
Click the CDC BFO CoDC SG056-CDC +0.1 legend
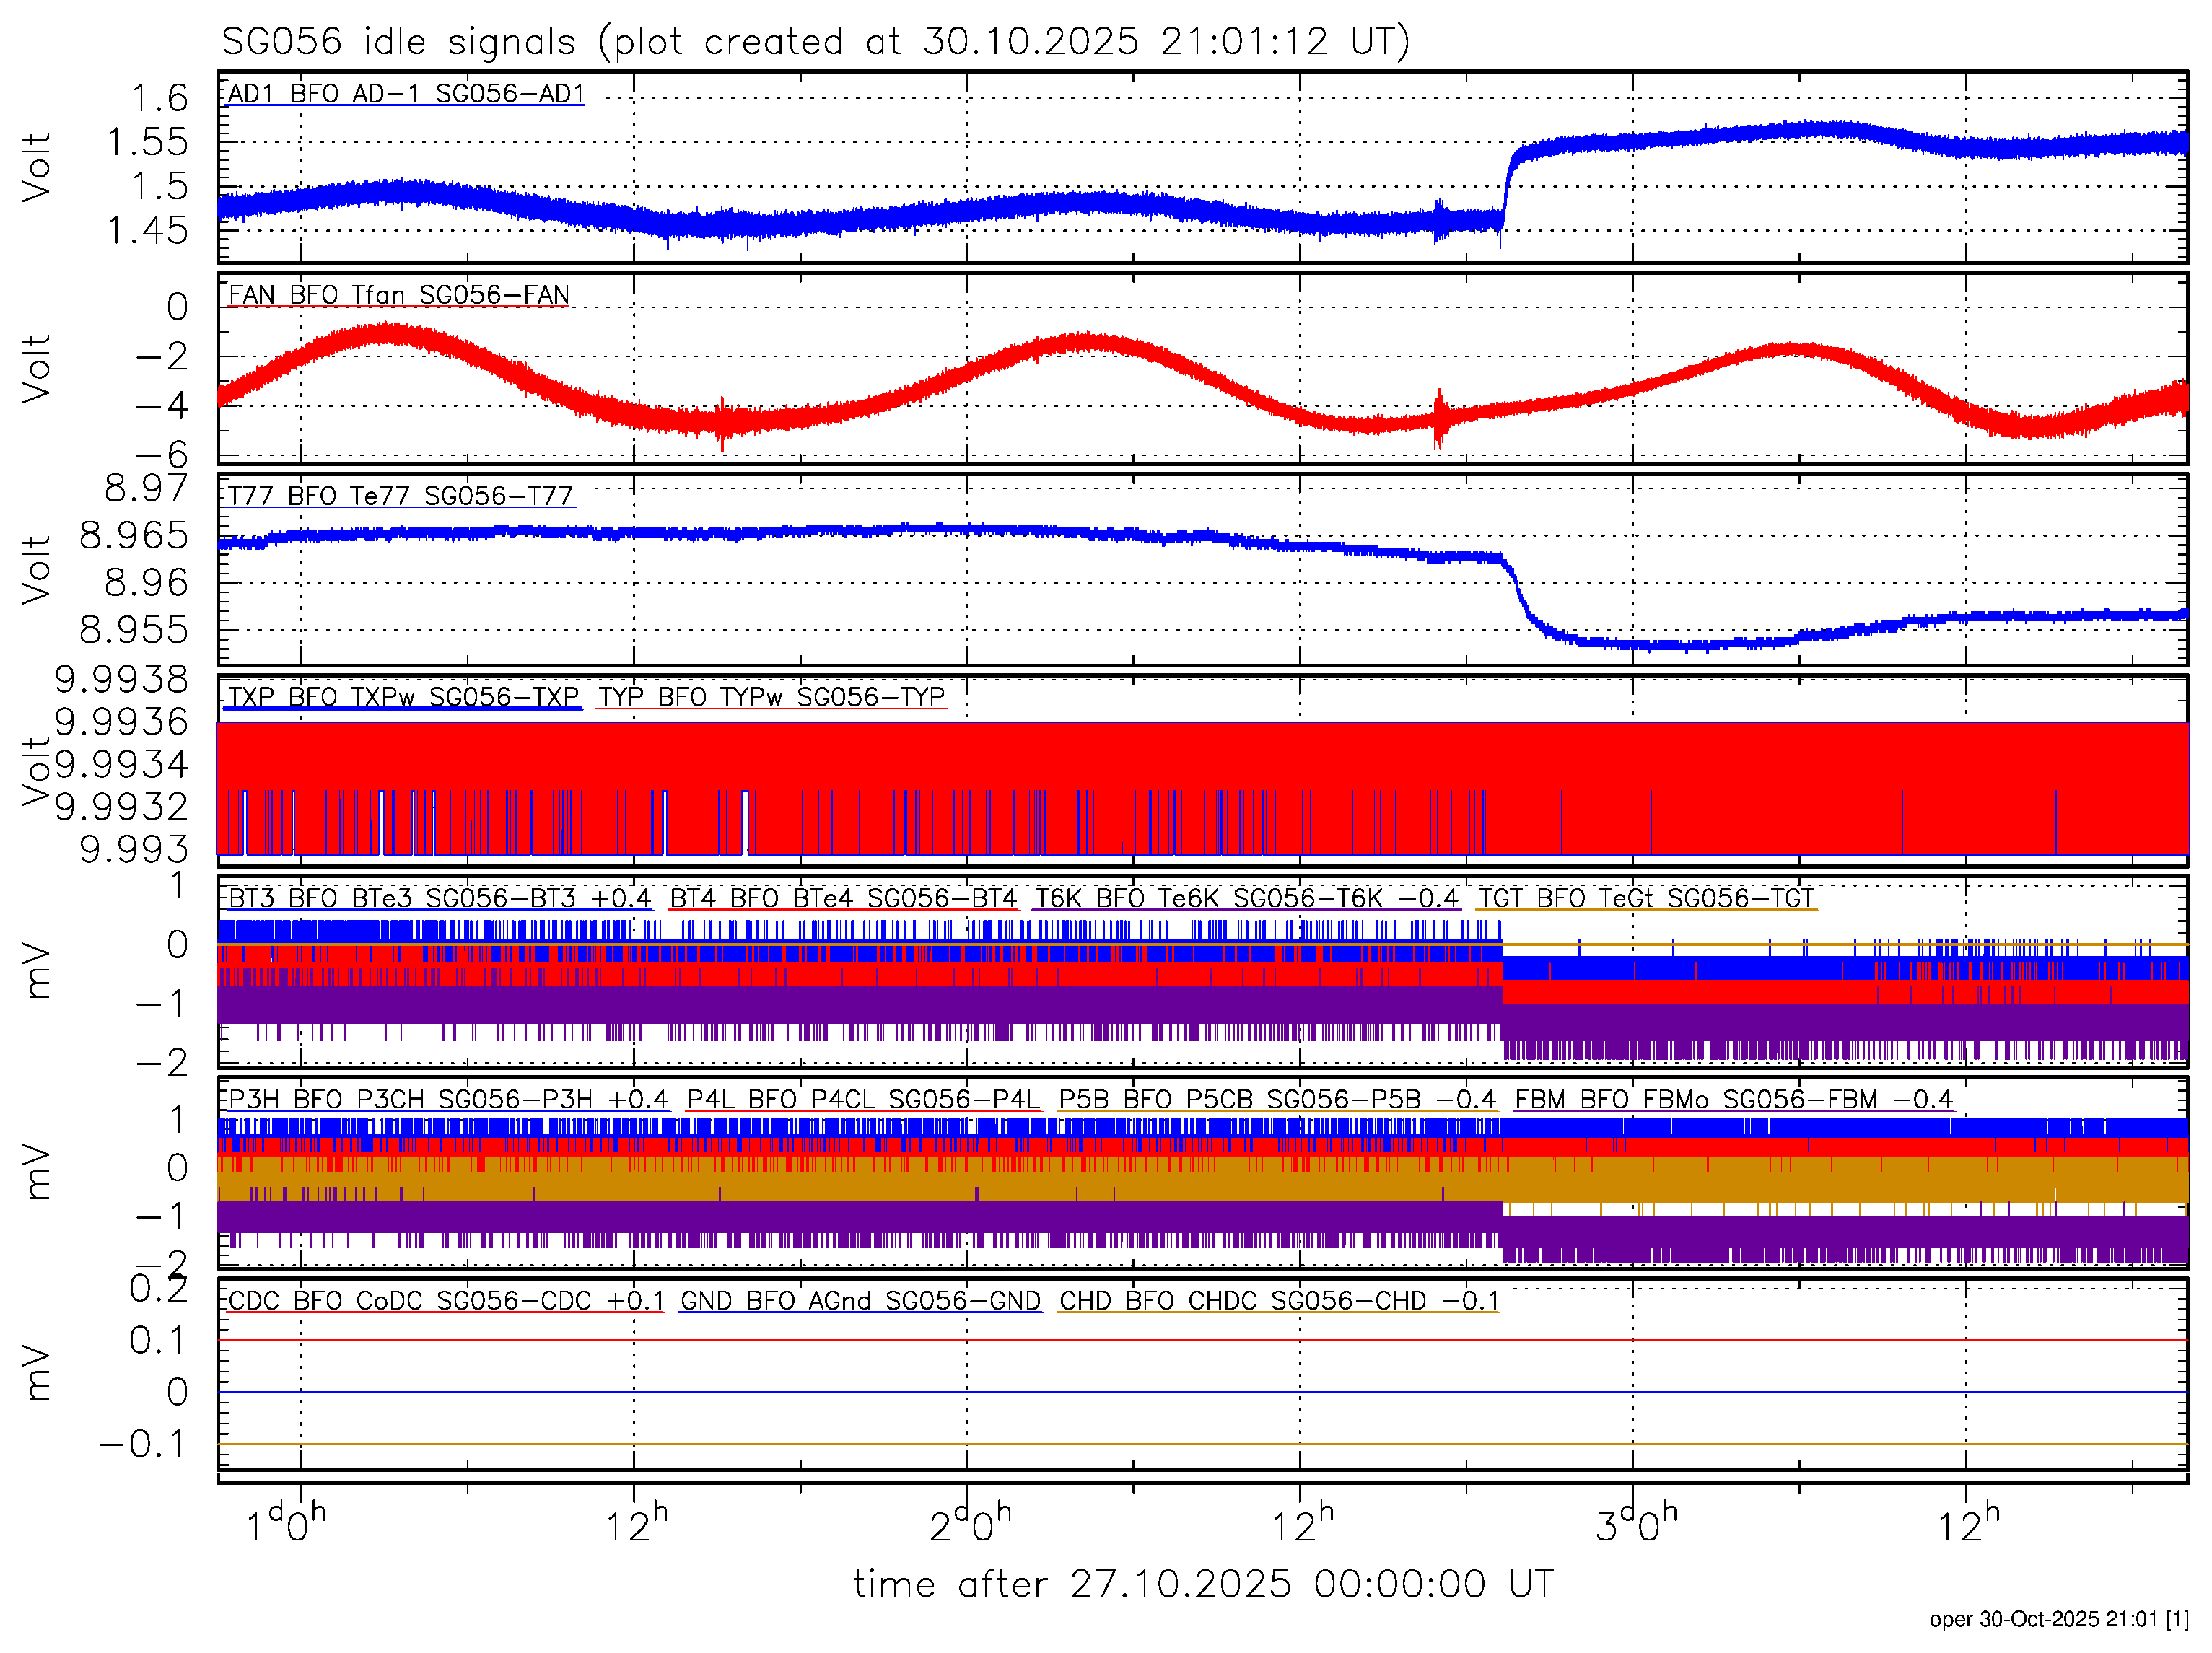click(x=446, y=1300)
